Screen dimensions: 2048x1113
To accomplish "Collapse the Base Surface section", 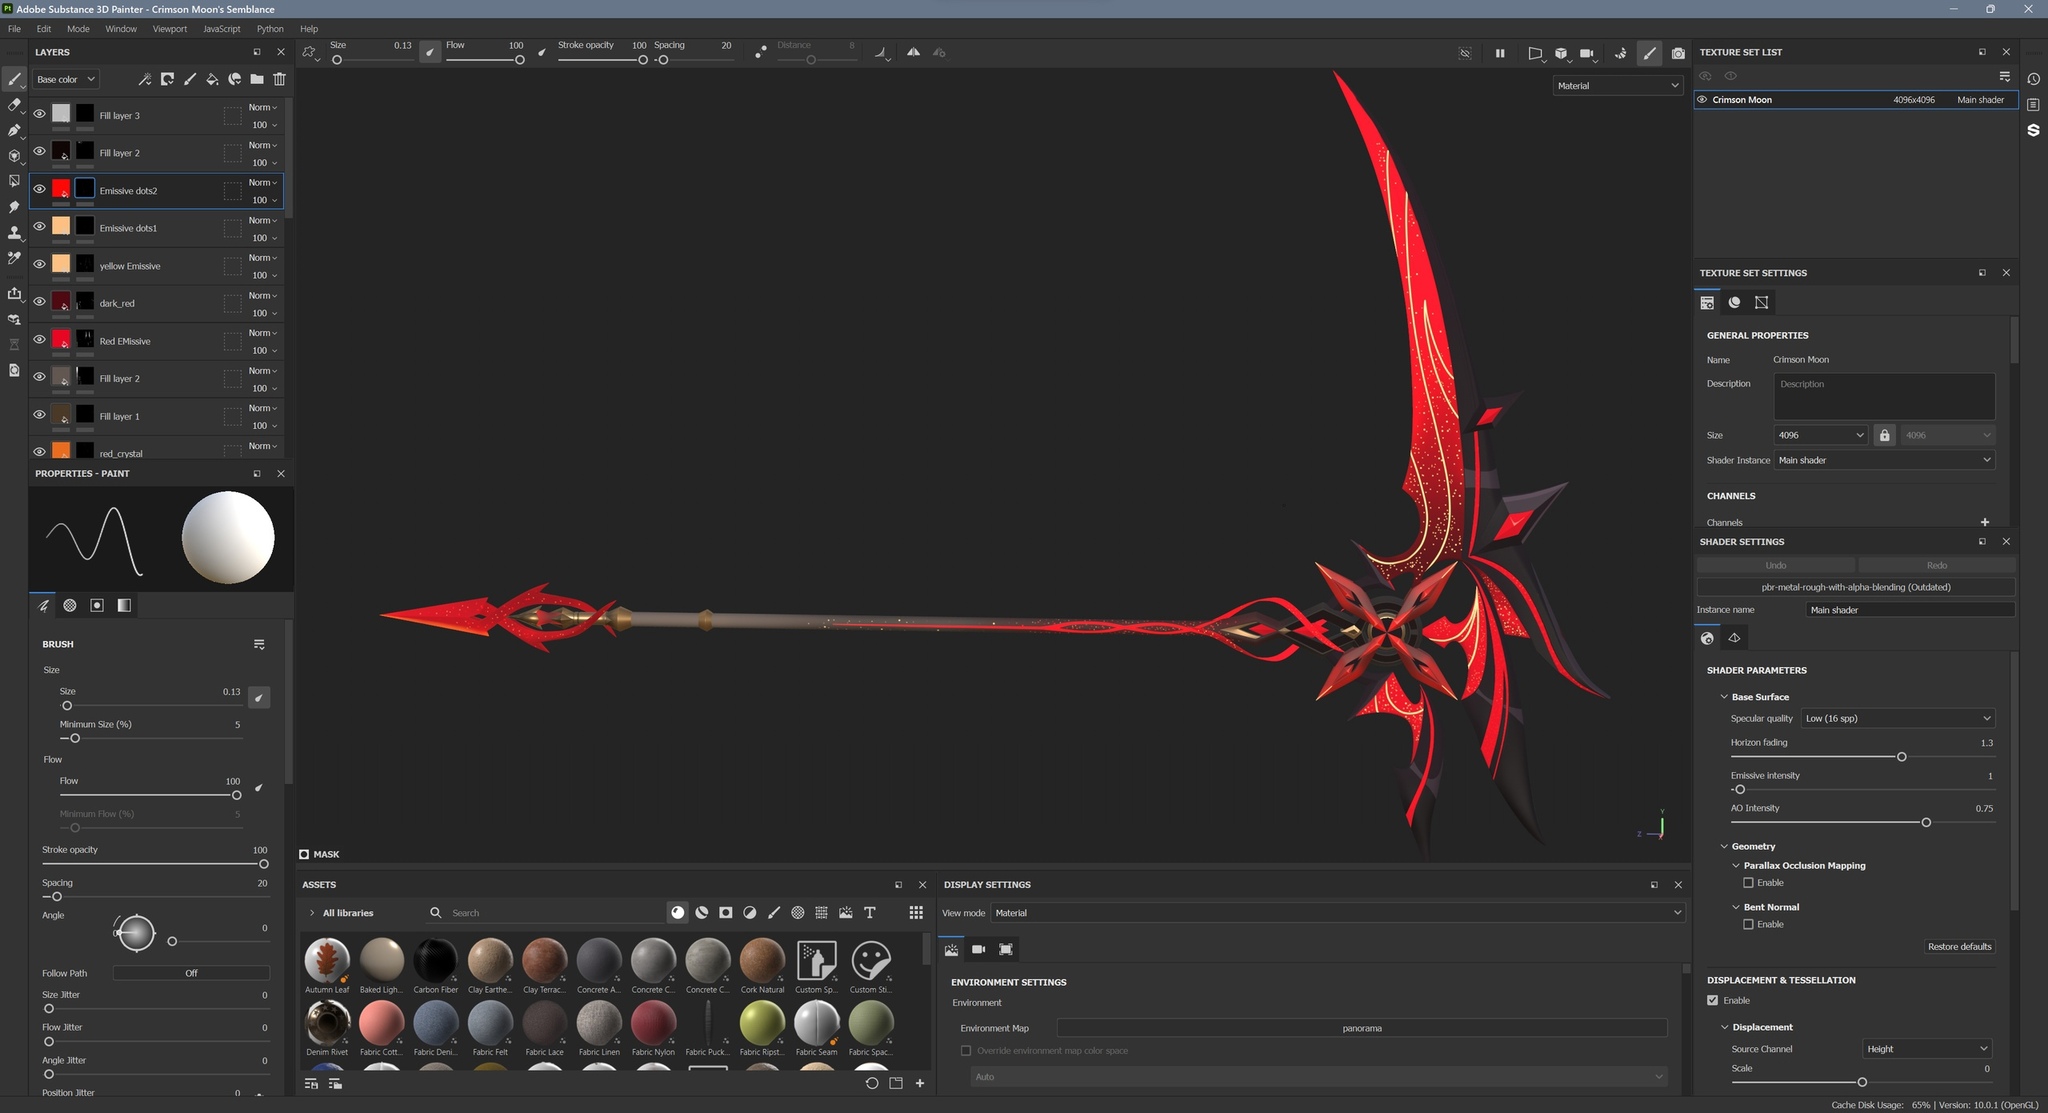I will (x=1724, y=697).
